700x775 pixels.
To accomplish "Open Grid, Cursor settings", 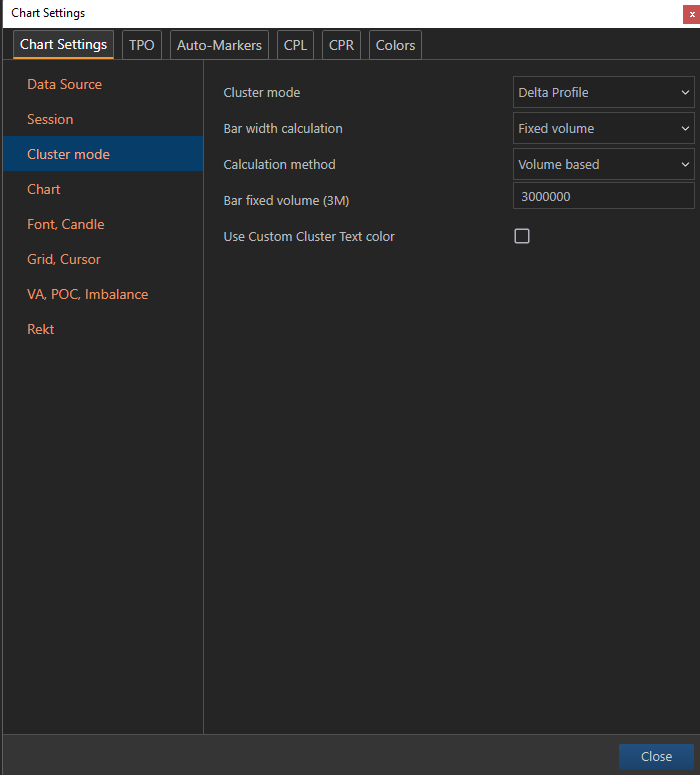I will (103, 259).
